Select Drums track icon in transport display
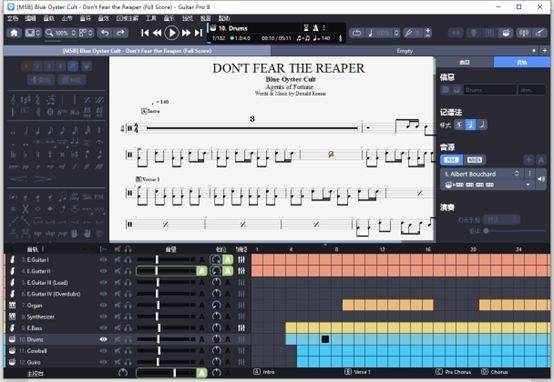The width and height of the screenshot is (554, 382). tap(213, 28)
